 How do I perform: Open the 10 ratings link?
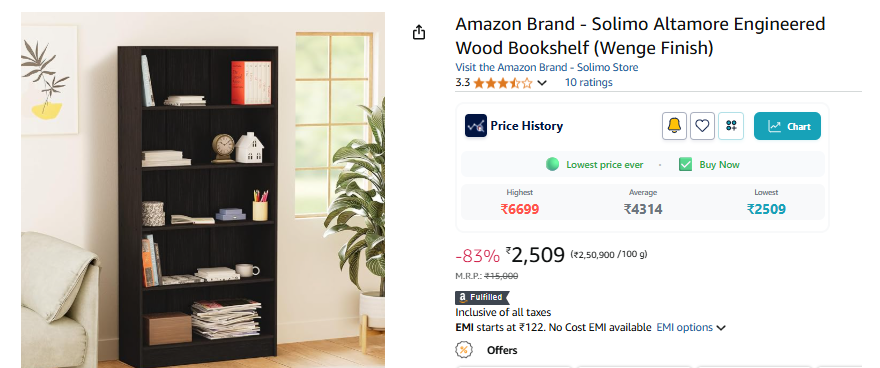coord(588,82)
